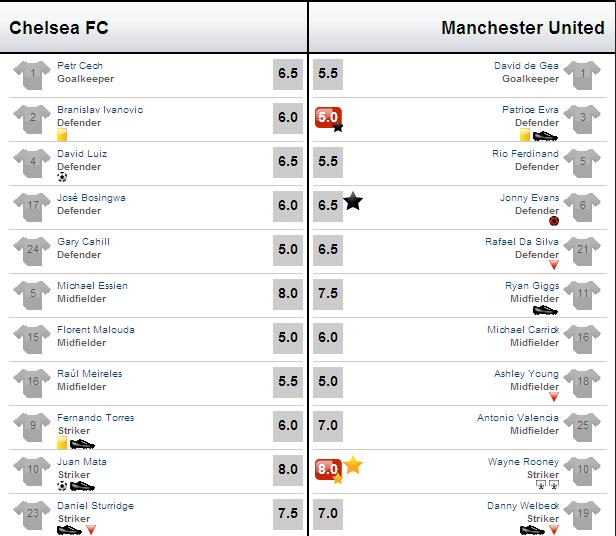Click Patrice Evra's red 5.0 rating badge
The image size is (616, 536).
328,117
